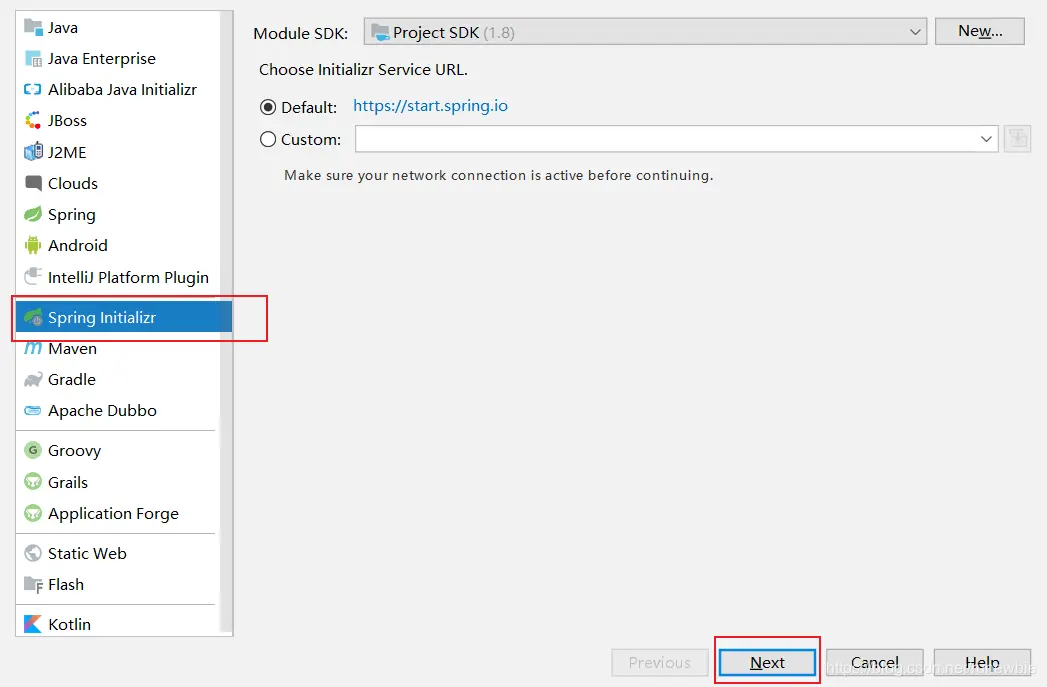
Task: Select the Spring Initializr text label
Action: tap(101, 318)
